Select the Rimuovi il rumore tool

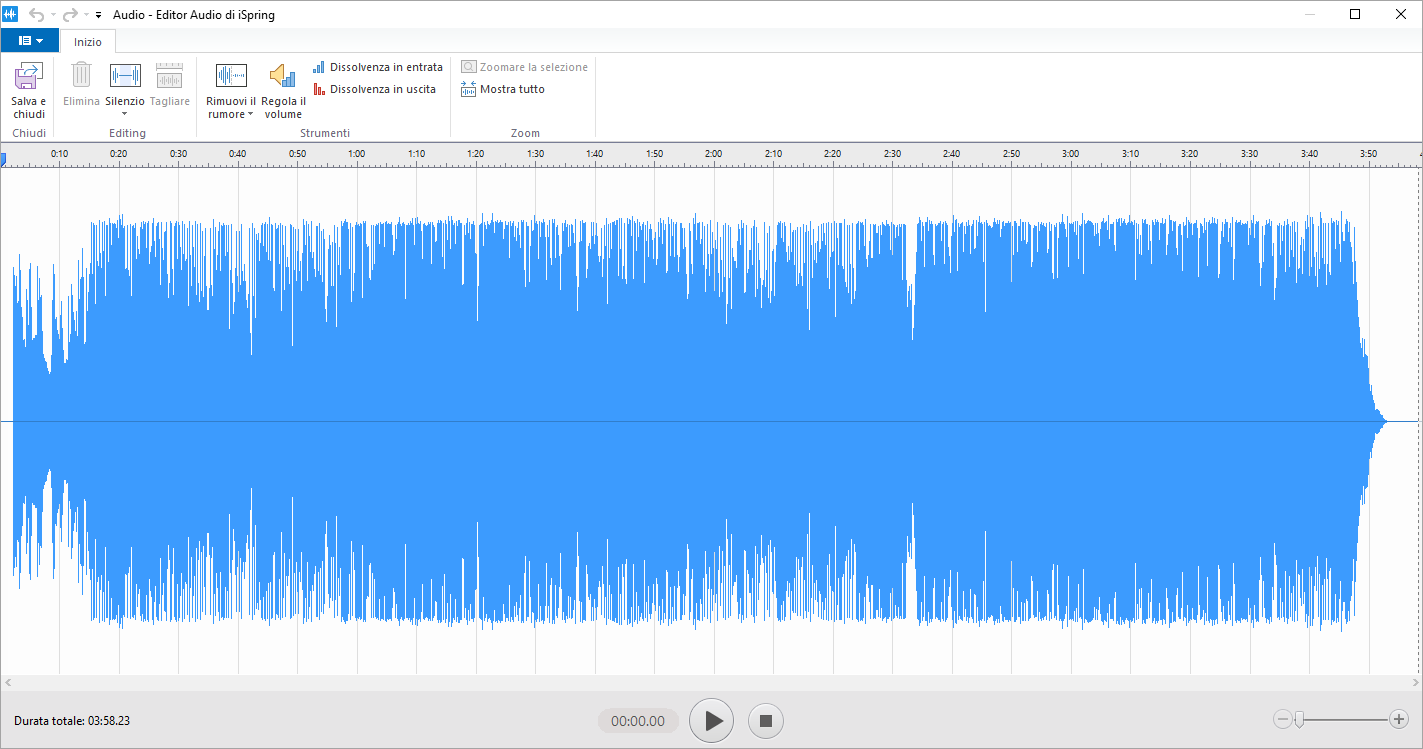pos(231,76)
